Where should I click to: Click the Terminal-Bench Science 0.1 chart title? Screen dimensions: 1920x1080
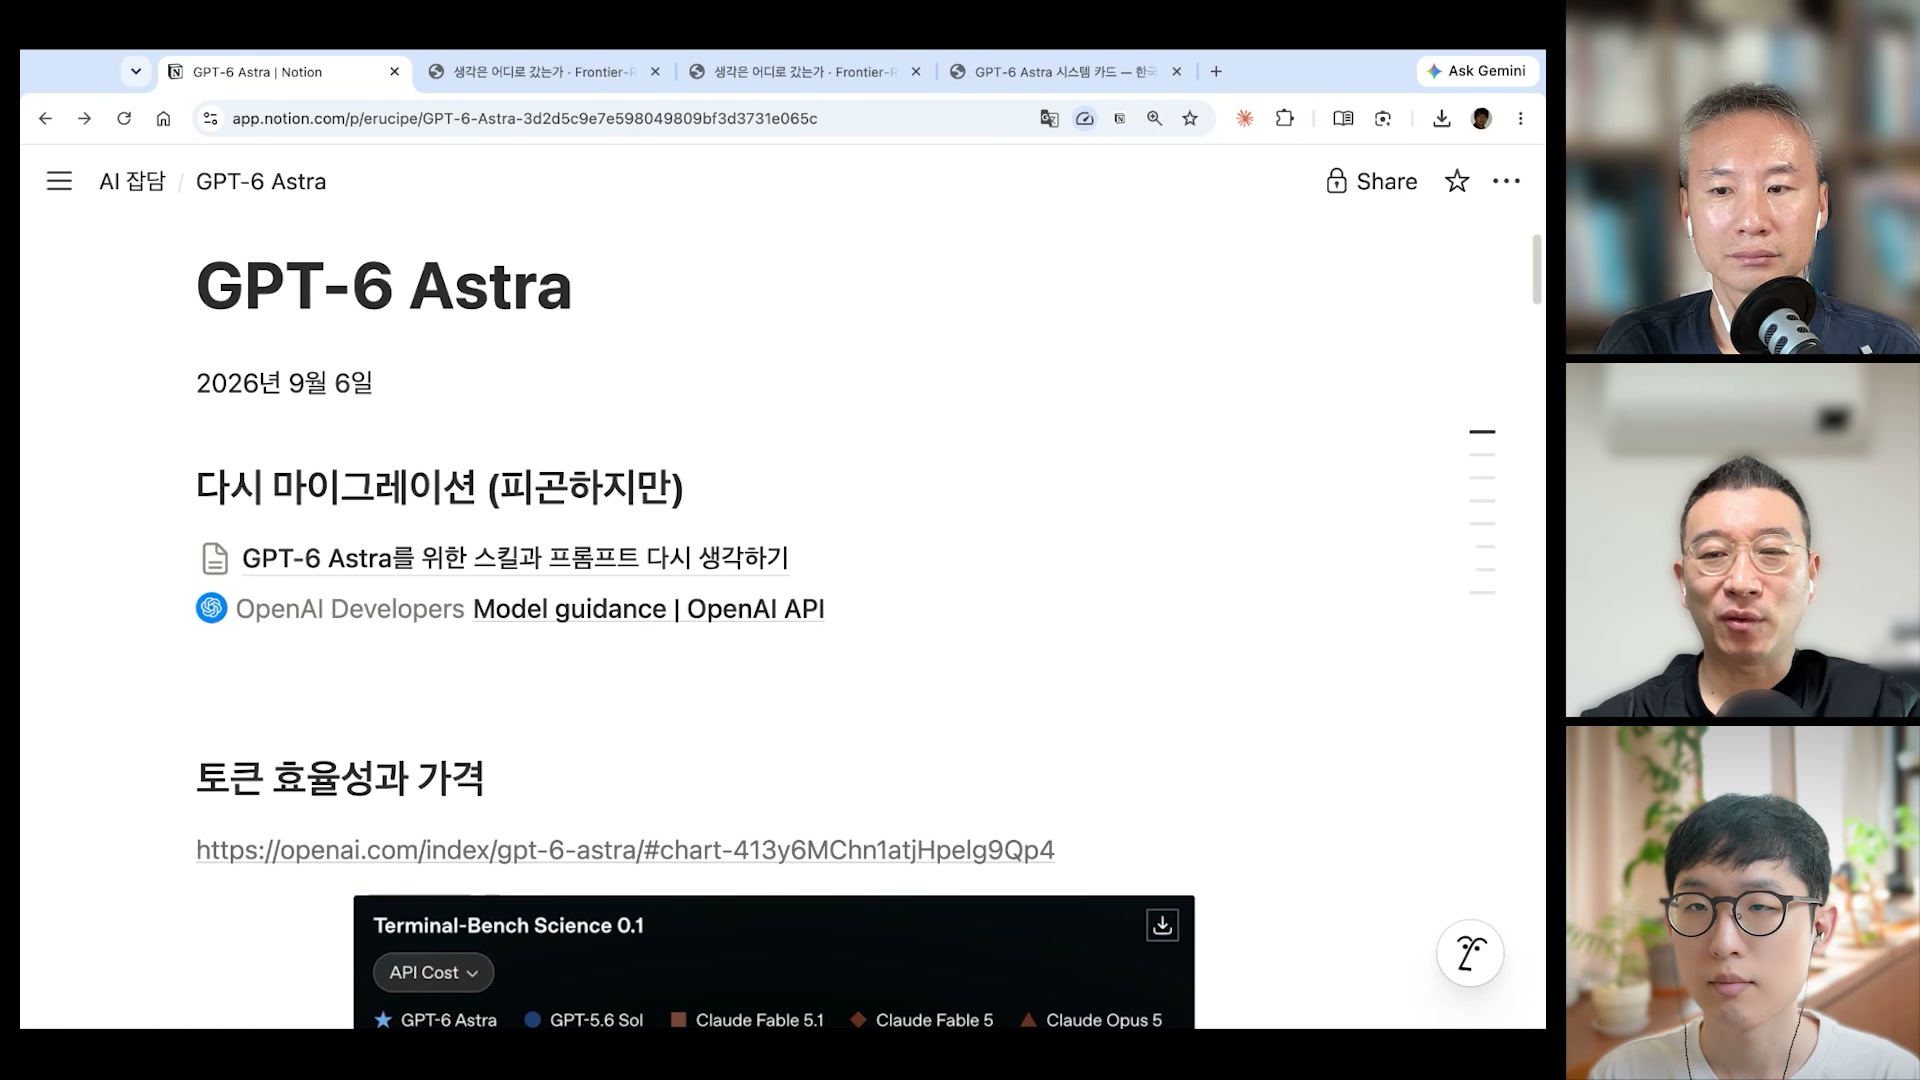tap(508, 926)
